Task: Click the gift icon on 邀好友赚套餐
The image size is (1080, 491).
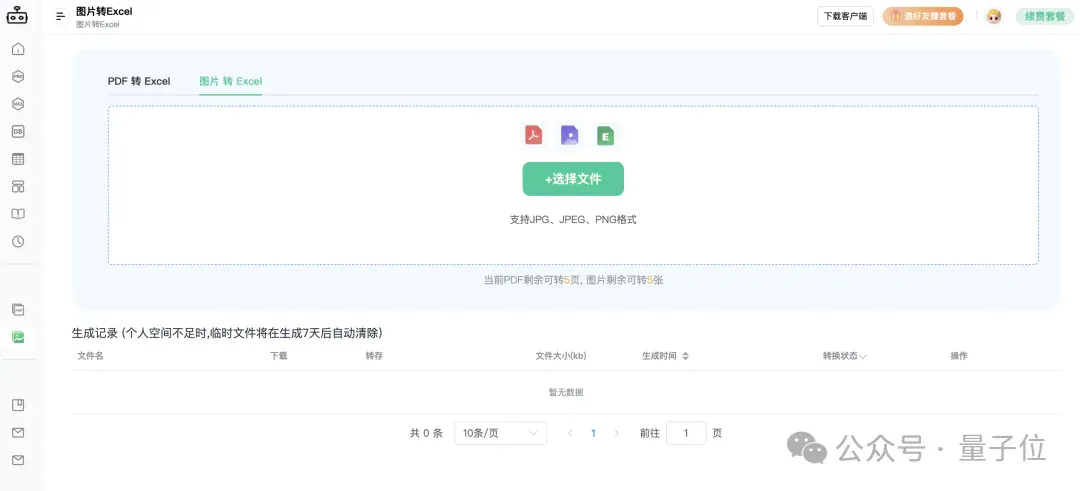Action: 895,17
